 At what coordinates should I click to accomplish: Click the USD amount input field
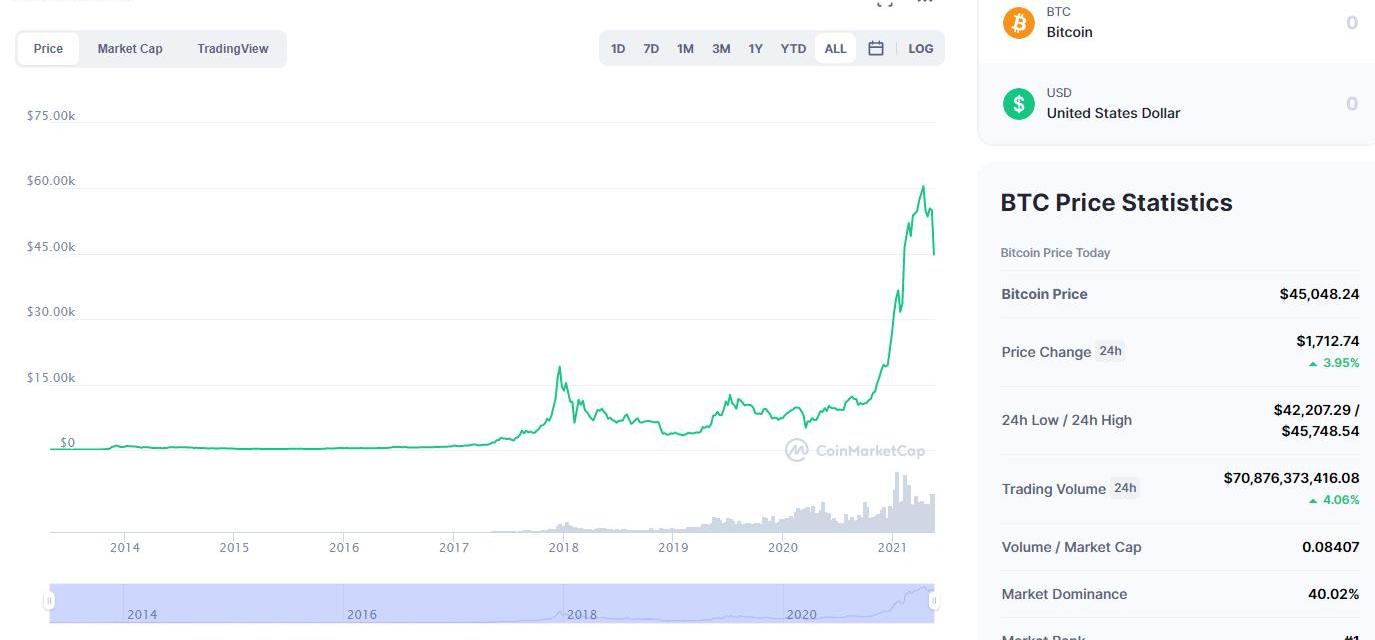pyautogui.click(x=1300, y=103)
